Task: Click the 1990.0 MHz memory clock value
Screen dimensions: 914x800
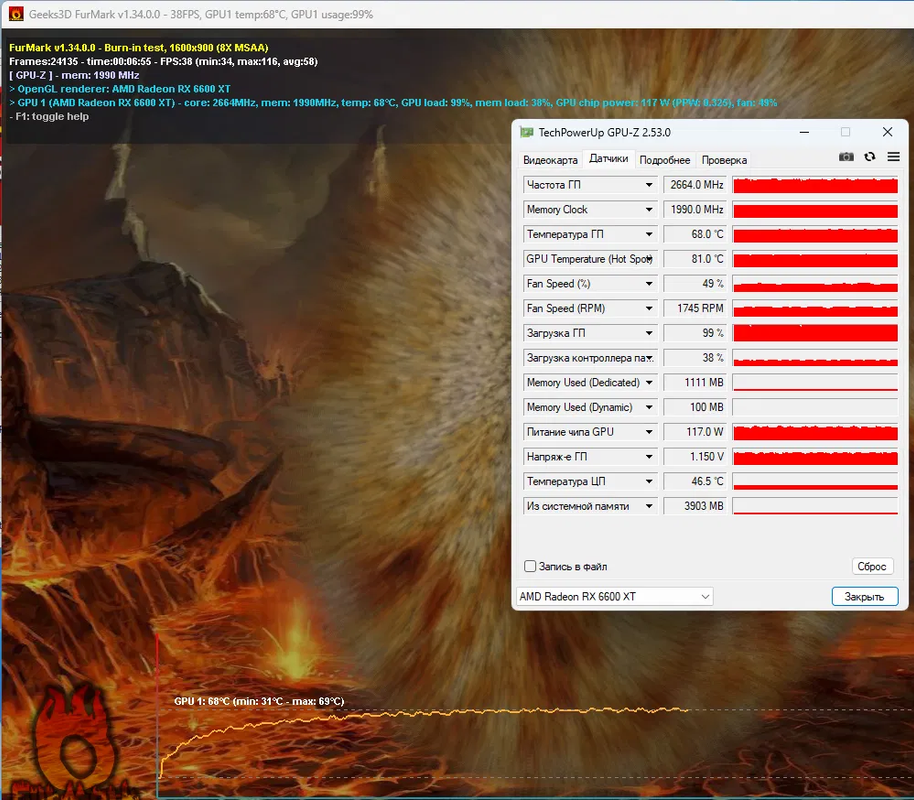Action: [x=695, y=209]
